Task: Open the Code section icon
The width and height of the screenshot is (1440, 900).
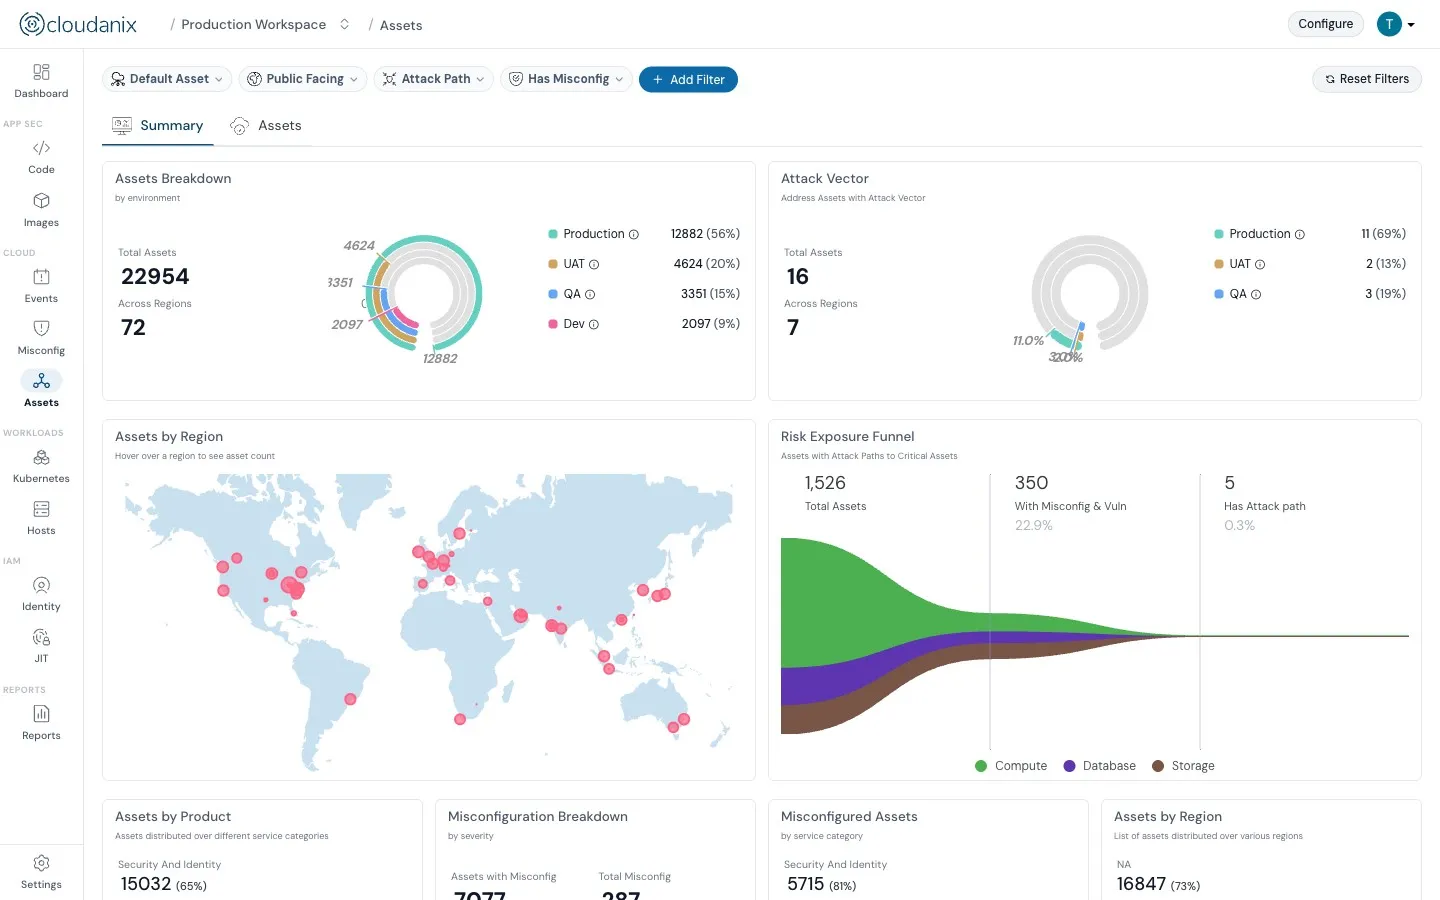Action: [41, 148]
